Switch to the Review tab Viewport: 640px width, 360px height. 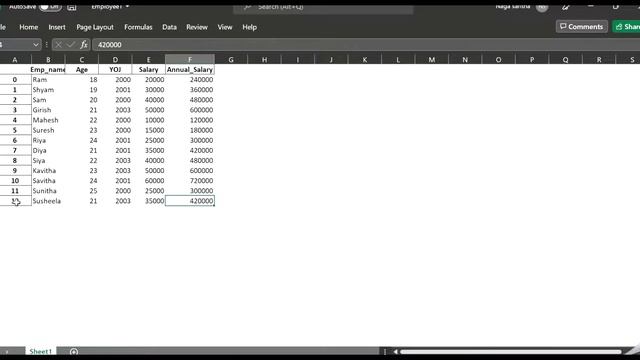coord(197,27)
